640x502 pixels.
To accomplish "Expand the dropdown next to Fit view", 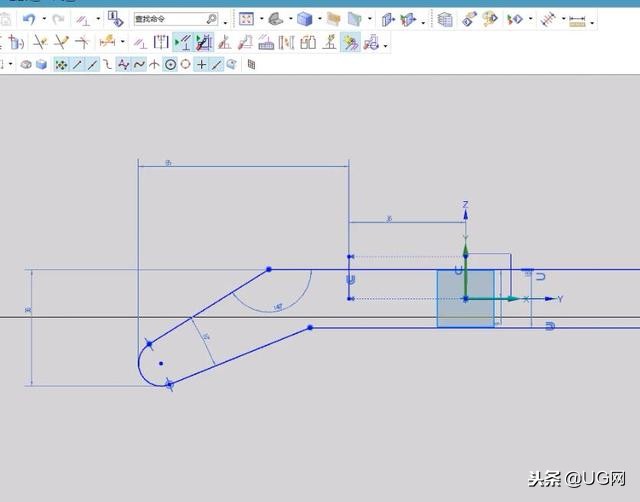I will pos(262,19).
